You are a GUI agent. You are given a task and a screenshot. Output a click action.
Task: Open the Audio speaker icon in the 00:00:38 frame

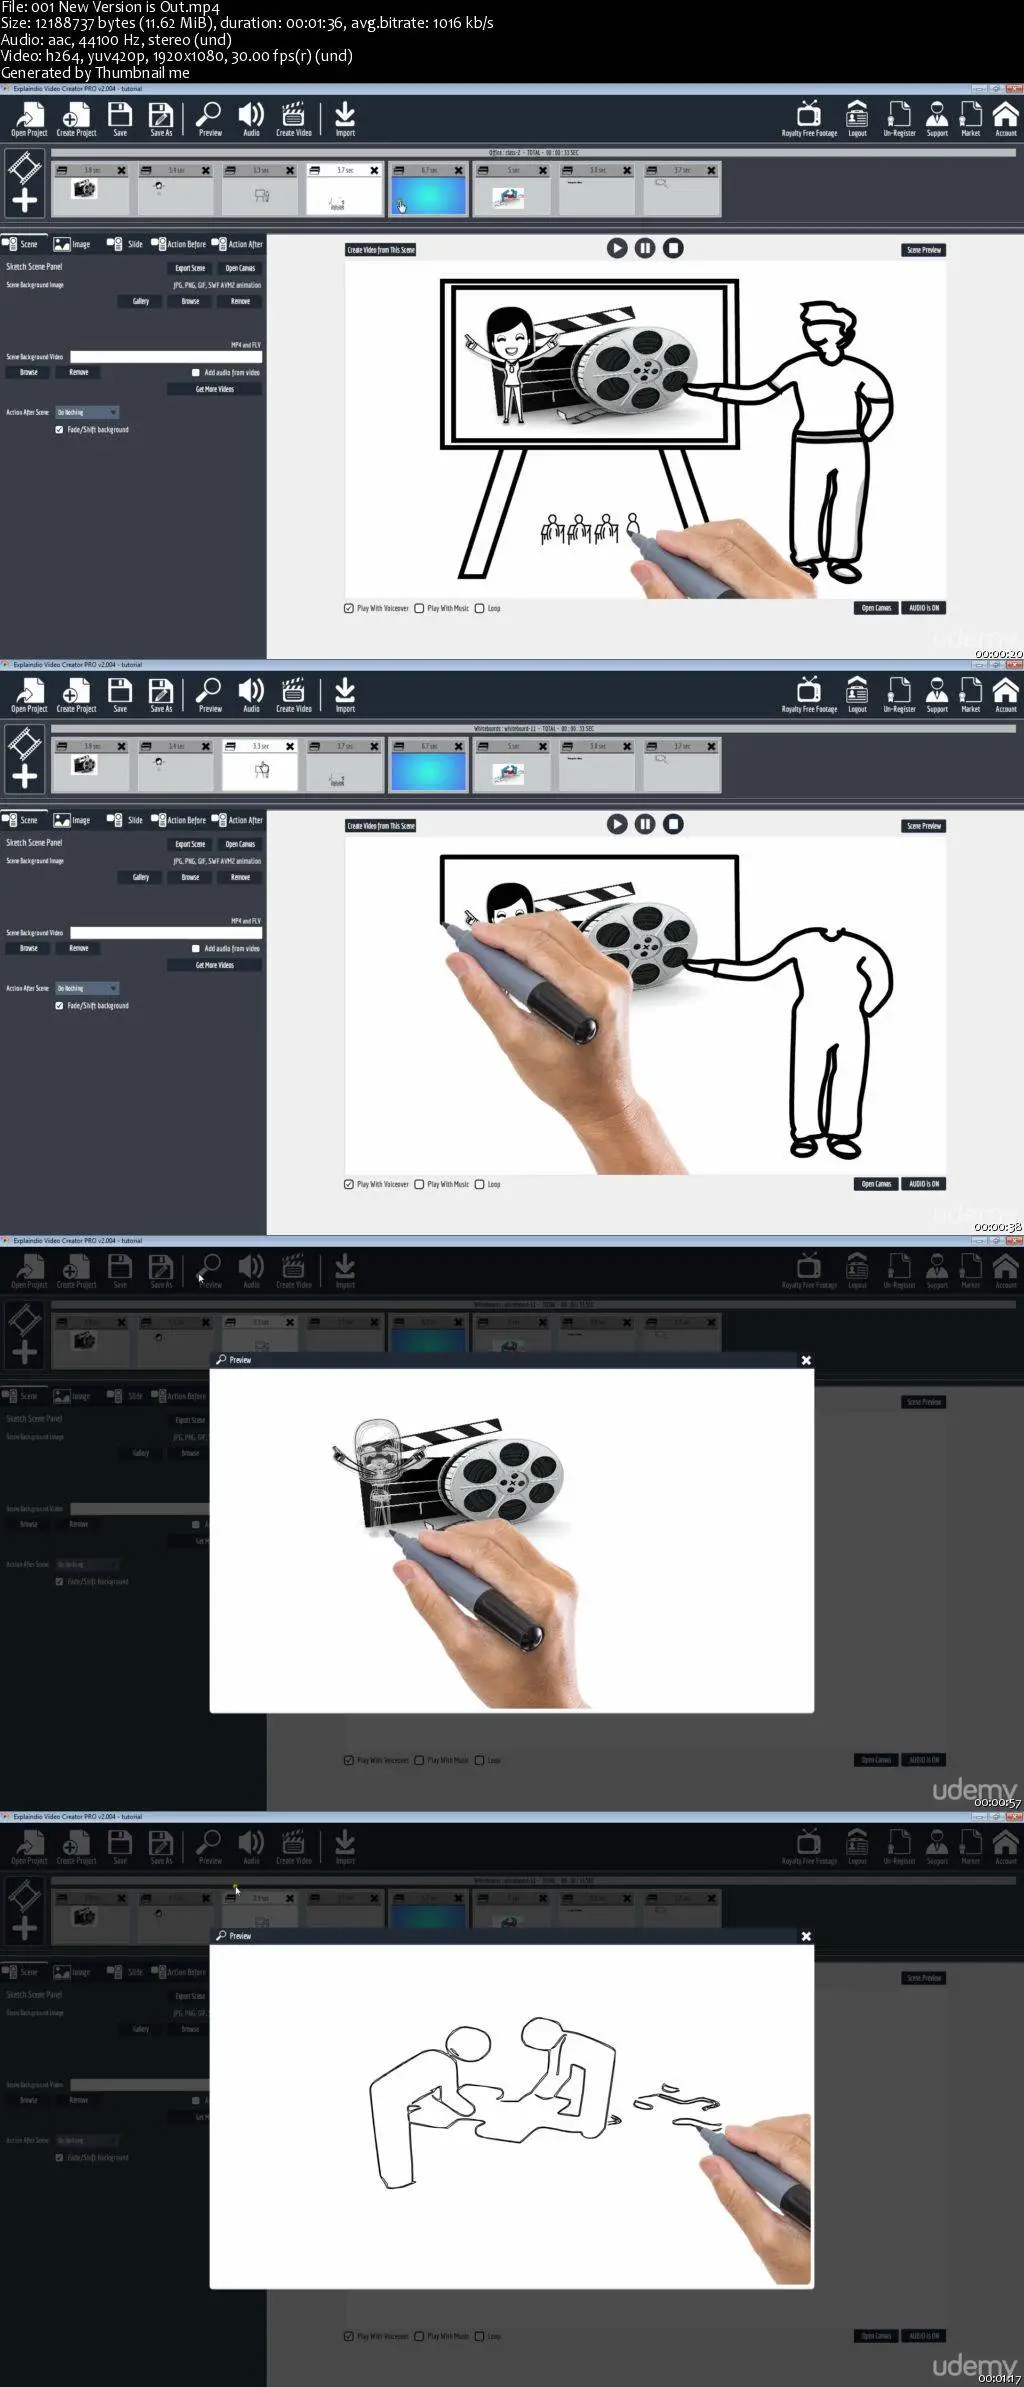[x=251, y=695]
